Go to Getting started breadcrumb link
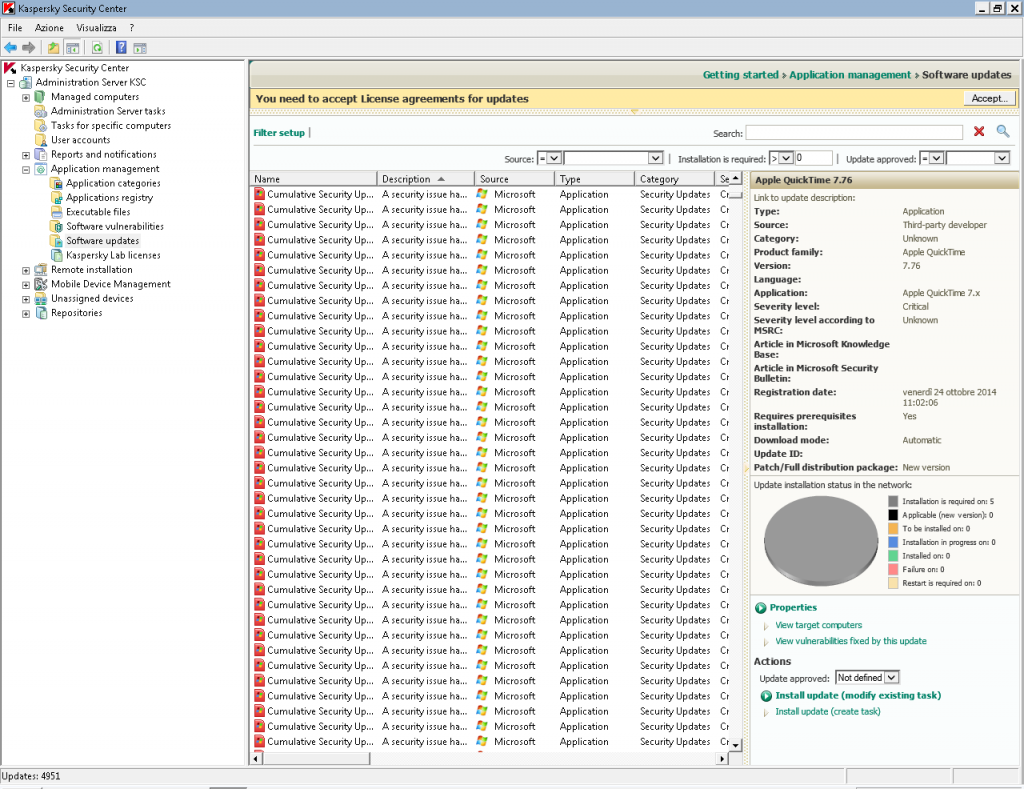Screen dimensions: 1024x789 point(741,74)
